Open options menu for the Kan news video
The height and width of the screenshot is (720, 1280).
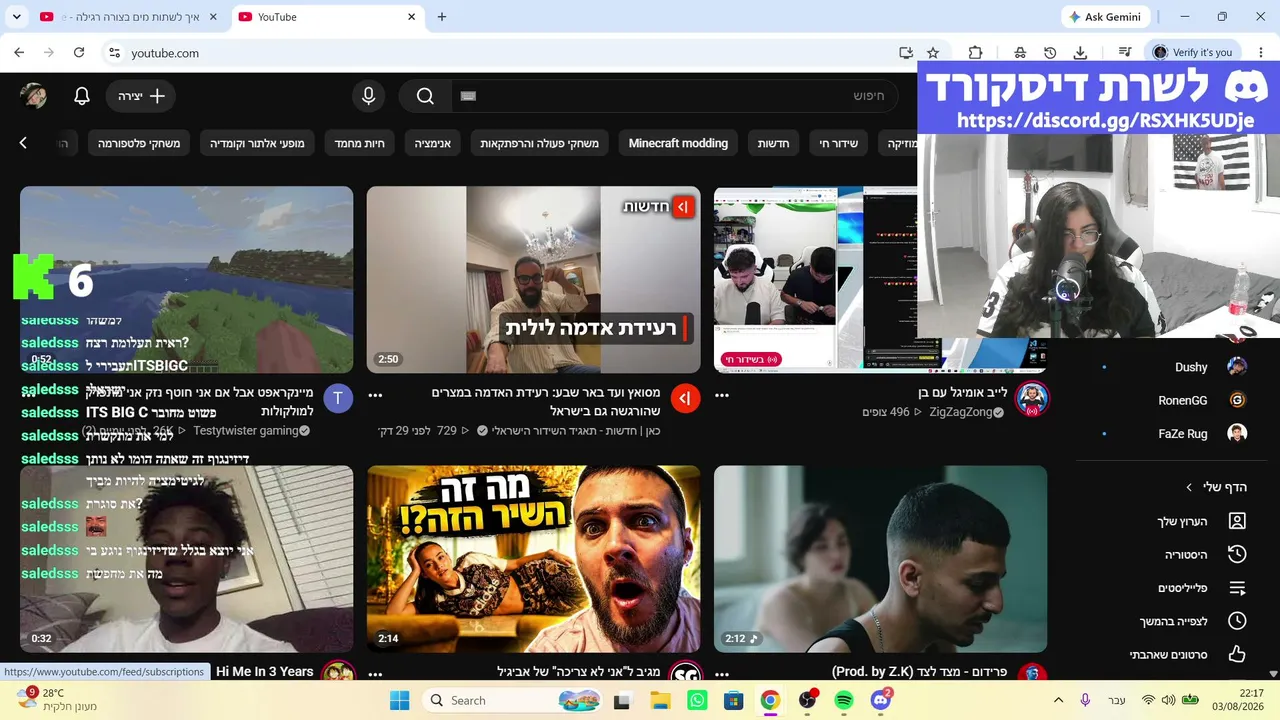pos(375,395)
